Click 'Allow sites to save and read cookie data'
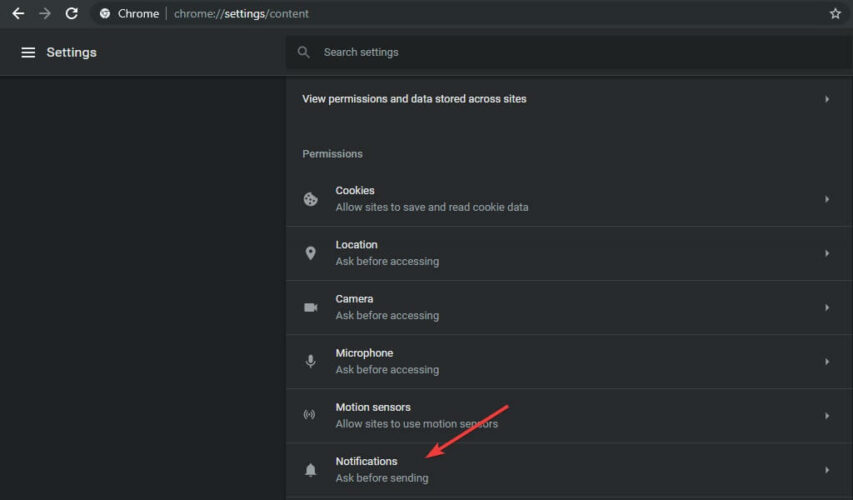Image resolution: width=853 pixels, height=500 pixels. (431, 207)
